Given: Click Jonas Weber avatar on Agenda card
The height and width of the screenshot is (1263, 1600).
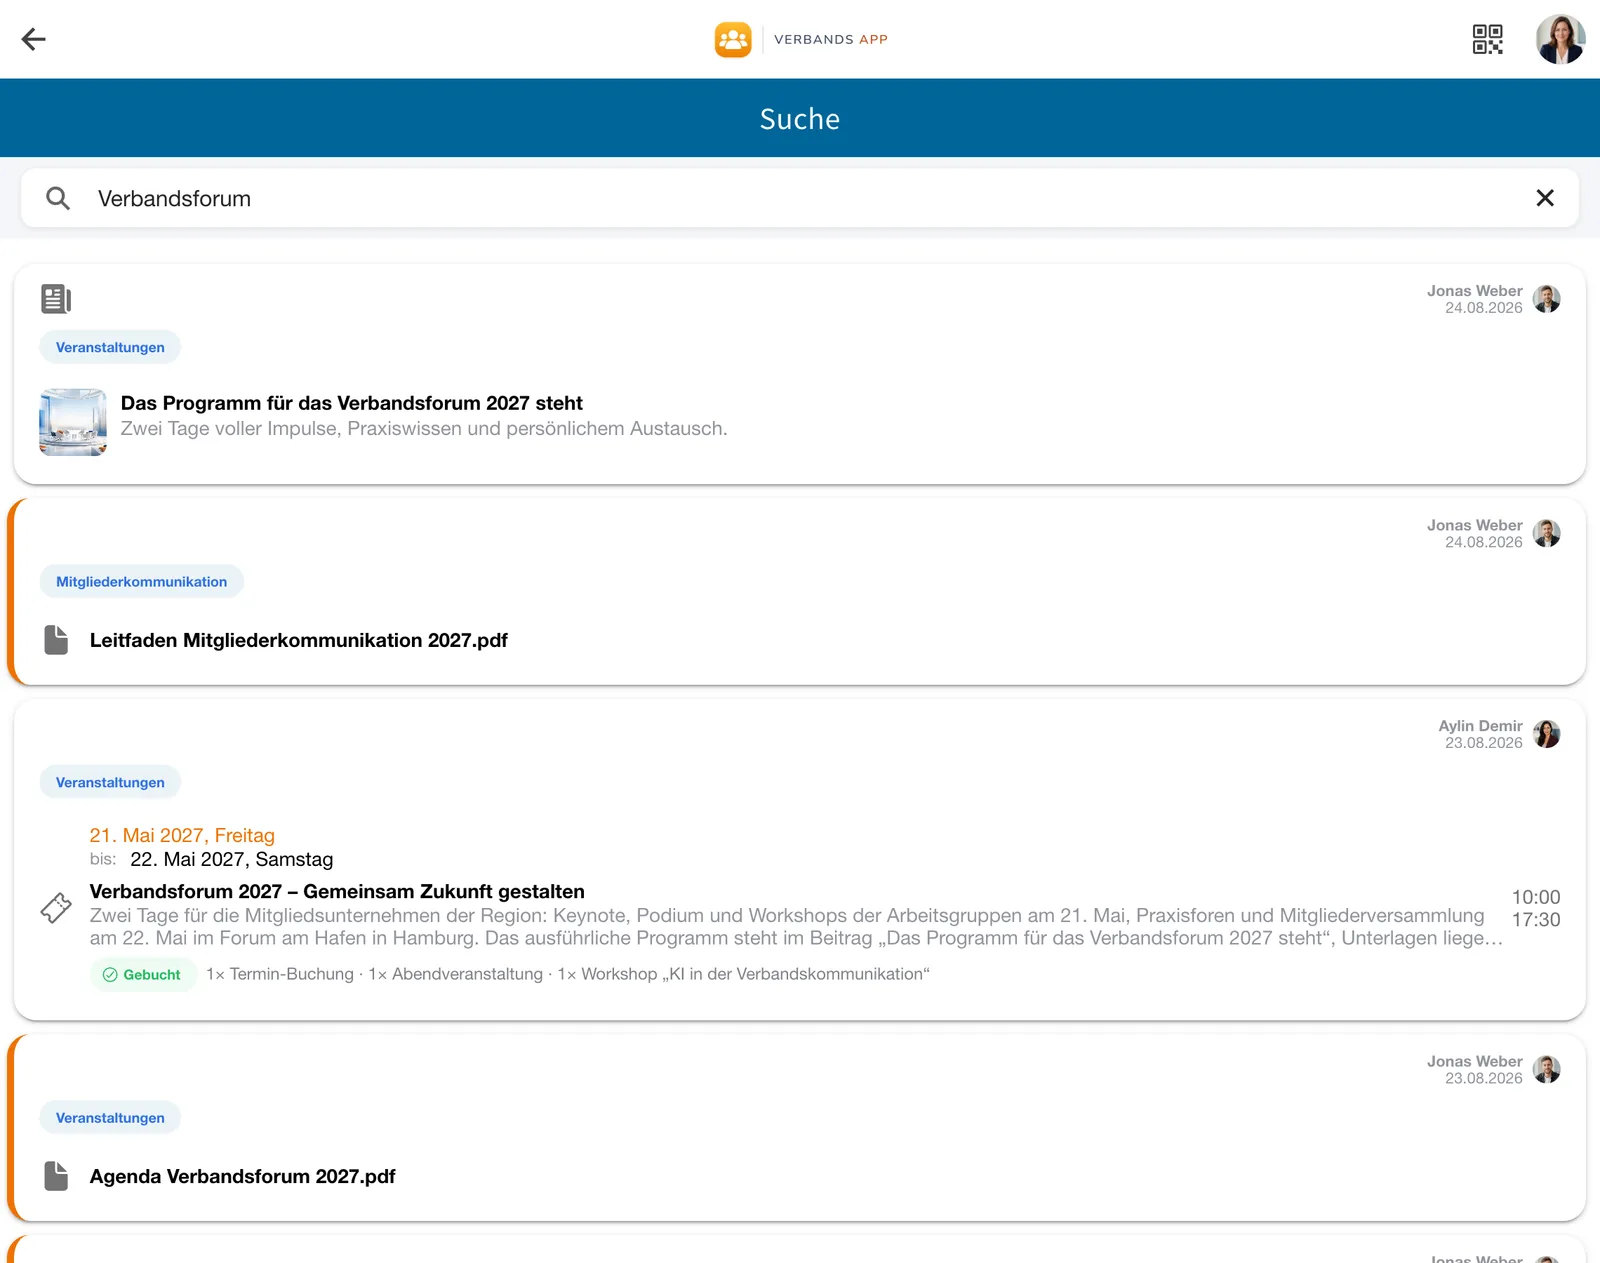Looking at the screenshot, I should click(1546, 1069).
